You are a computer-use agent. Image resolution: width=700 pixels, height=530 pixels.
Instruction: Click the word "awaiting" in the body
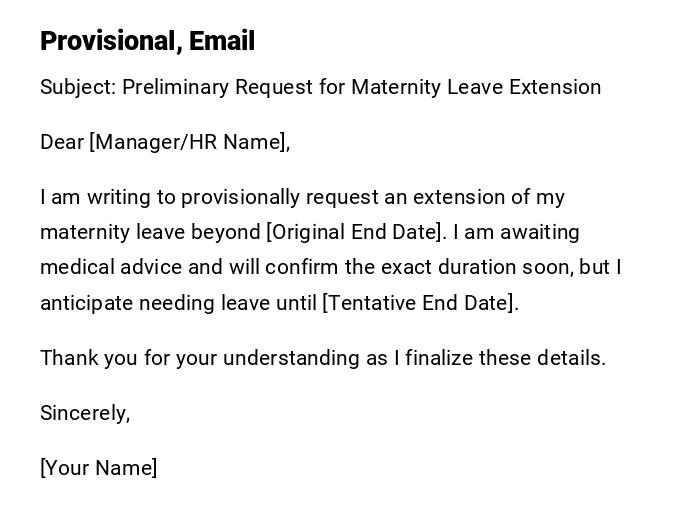[x=540, y=232]
